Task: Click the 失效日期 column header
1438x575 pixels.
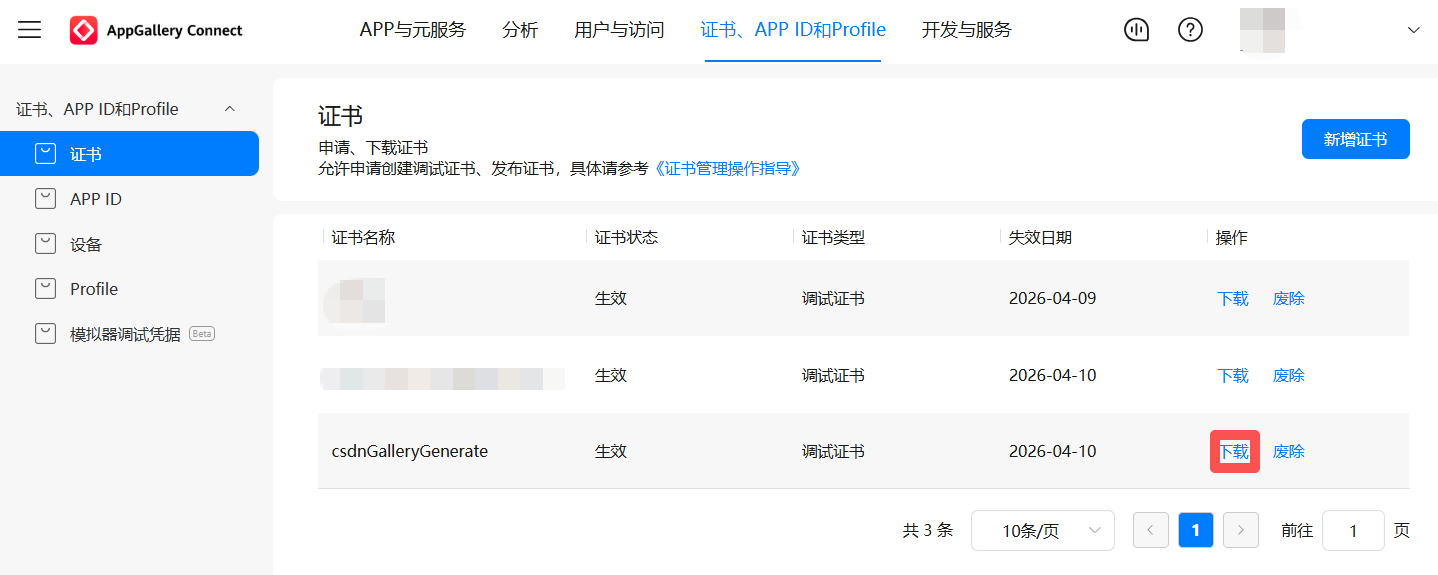Action: [1041, 237]
